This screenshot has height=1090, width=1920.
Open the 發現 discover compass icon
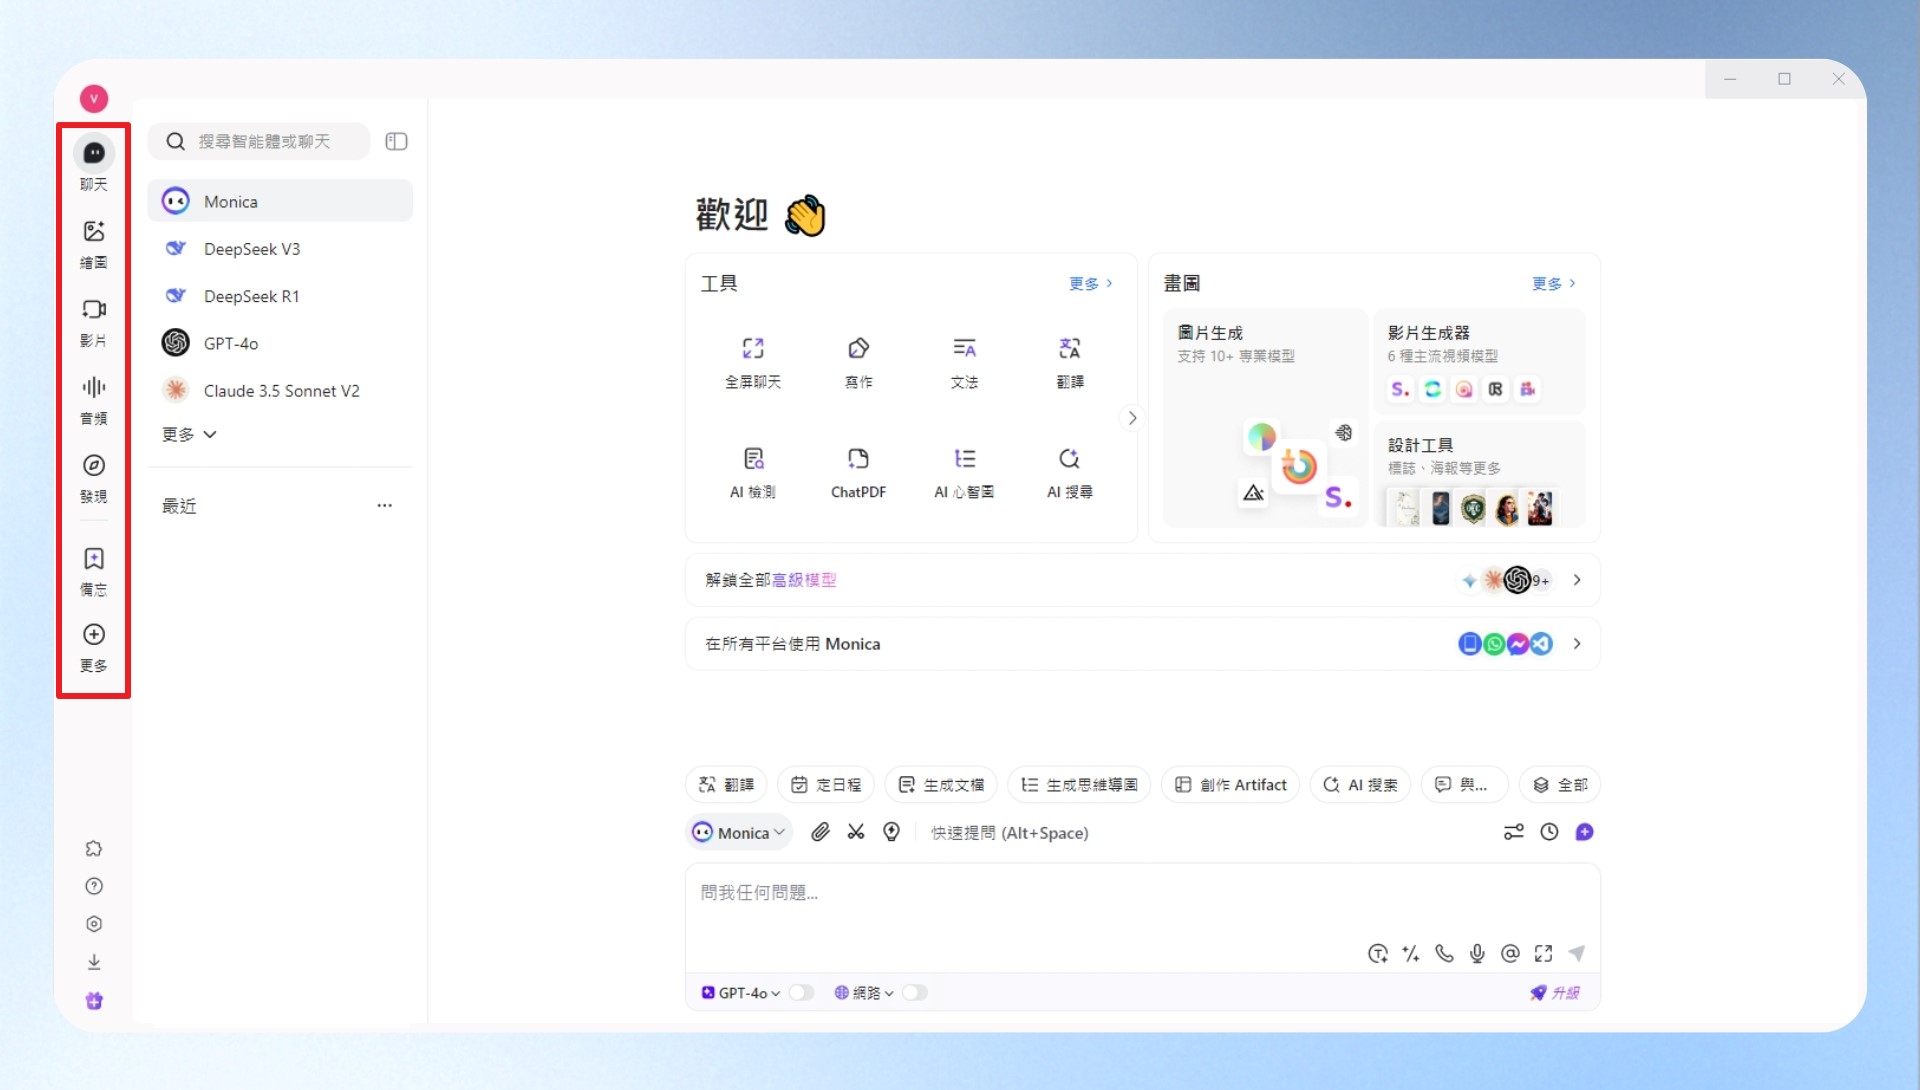(x=94, y=478)
